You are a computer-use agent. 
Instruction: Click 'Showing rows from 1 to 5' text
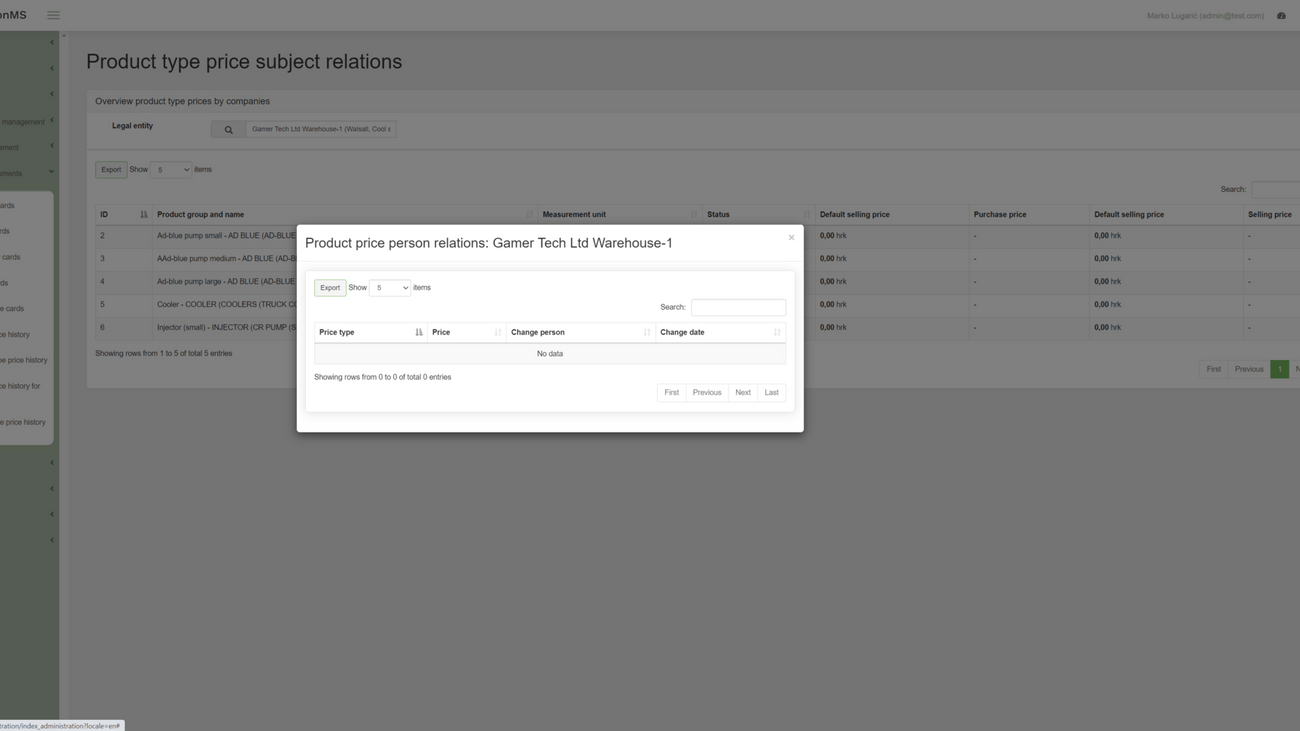pyautogui.click(x=164, y=354)
